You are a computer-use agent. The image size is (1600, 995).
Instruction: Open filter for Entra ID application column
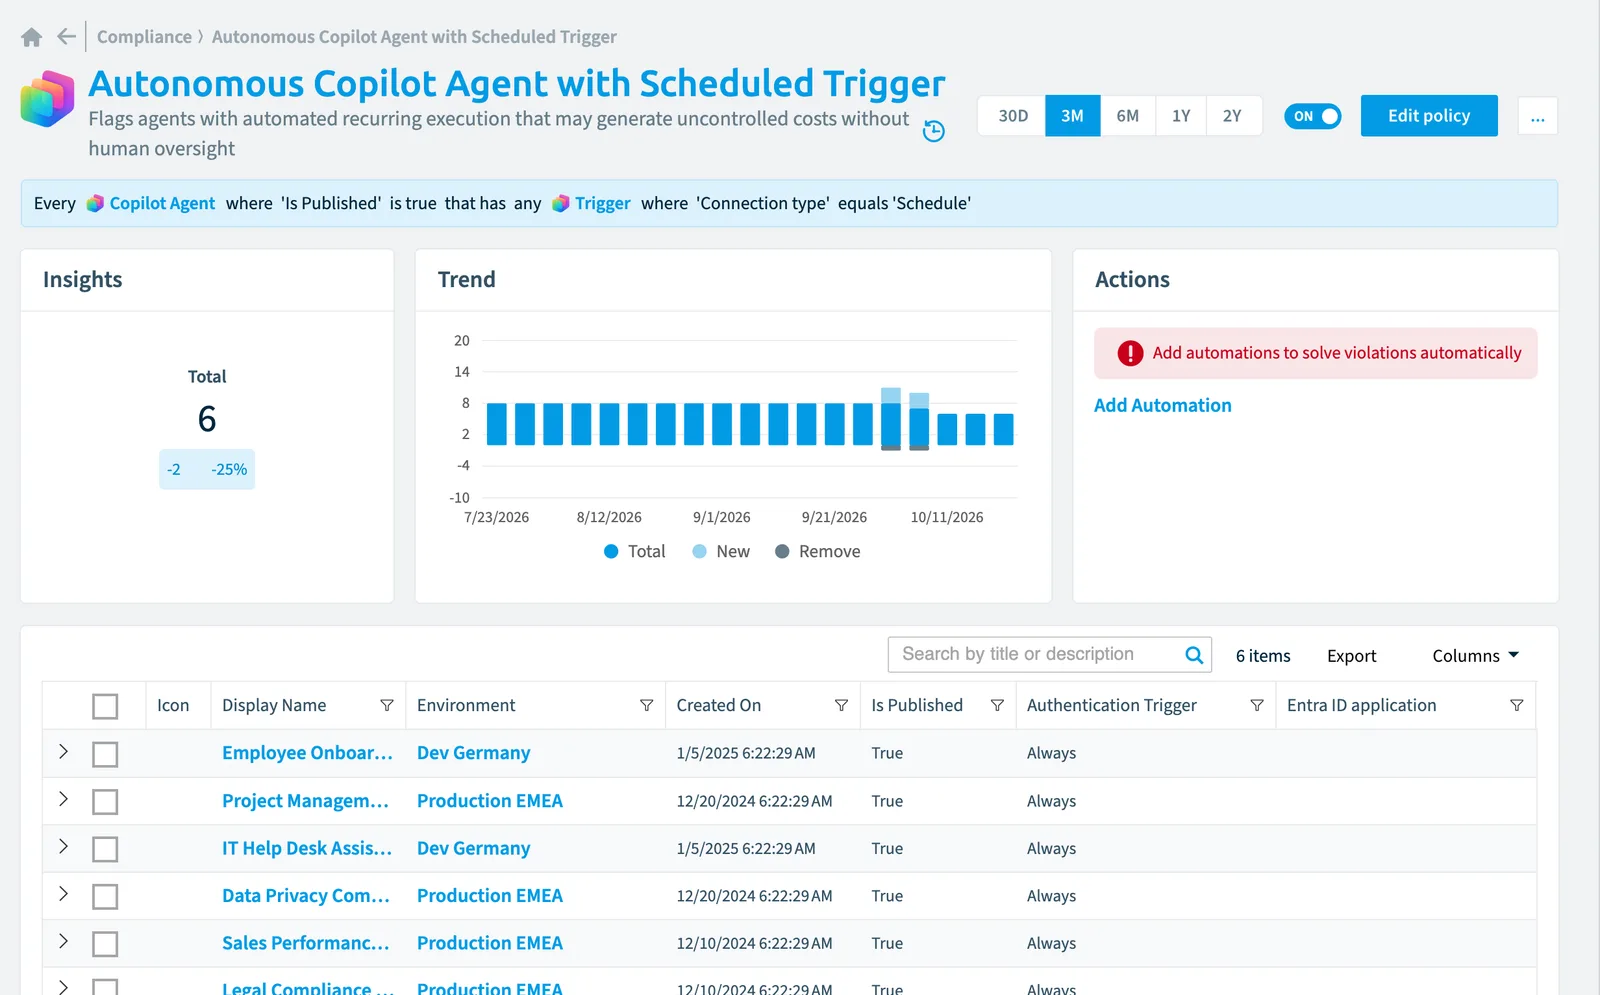click(x=1517, y=705)
